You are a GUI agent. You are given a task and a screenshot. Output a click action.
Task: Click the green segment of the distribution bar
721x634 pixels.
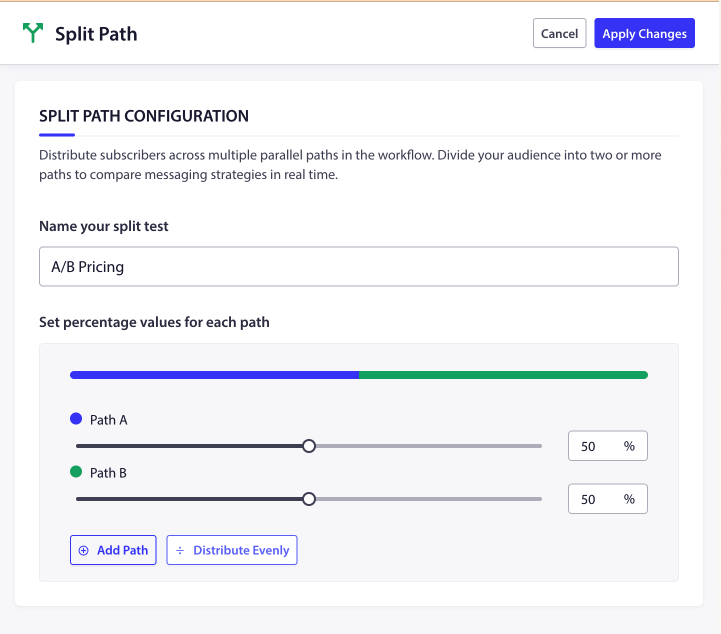503,375
